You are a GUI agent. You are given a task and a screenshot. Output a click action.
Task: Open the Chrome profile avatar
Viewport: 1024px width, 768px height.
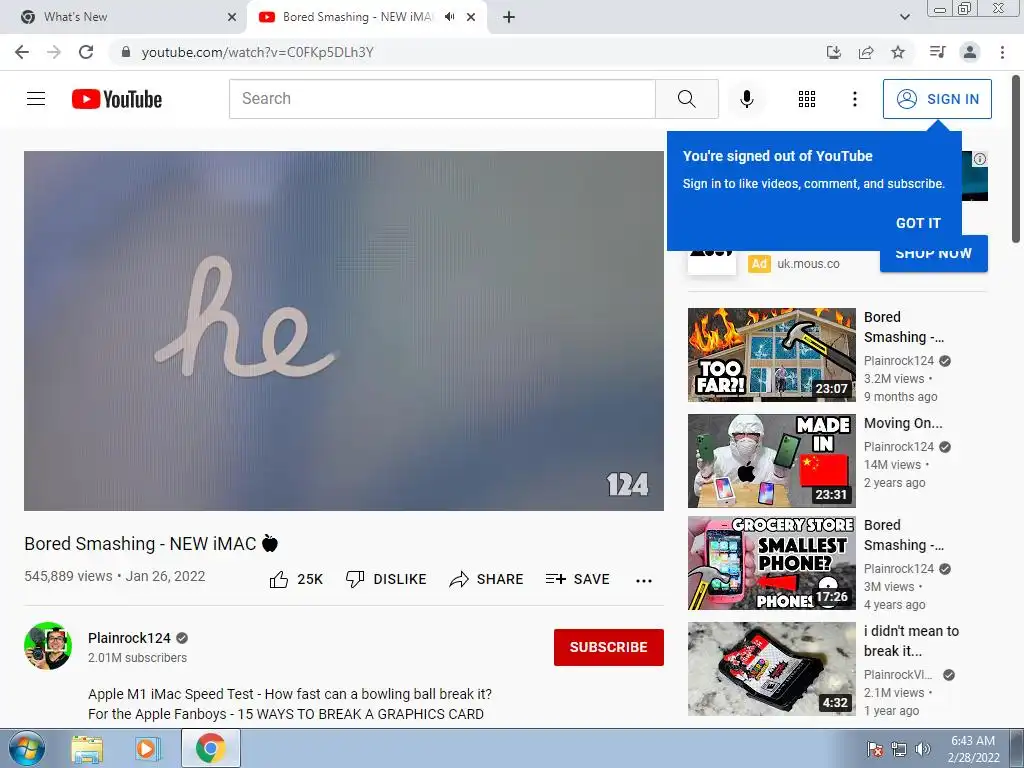click(x=970, y=52)
